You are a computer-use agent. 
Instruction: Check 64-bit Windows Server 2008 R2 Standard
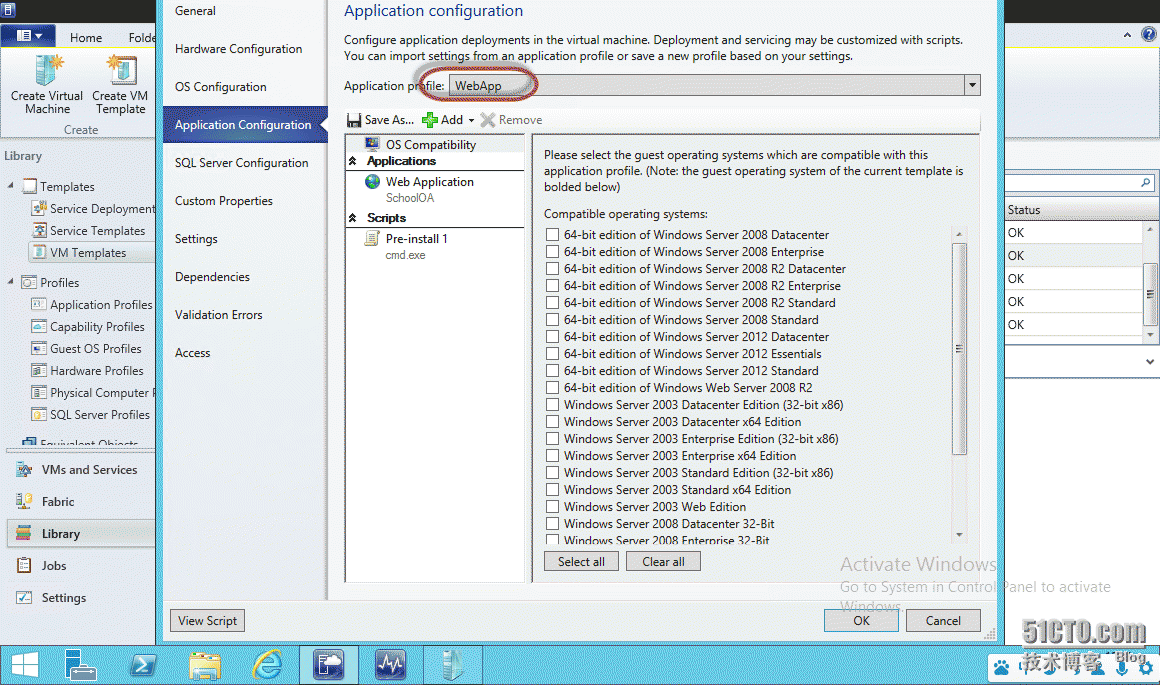coord(553,303)
